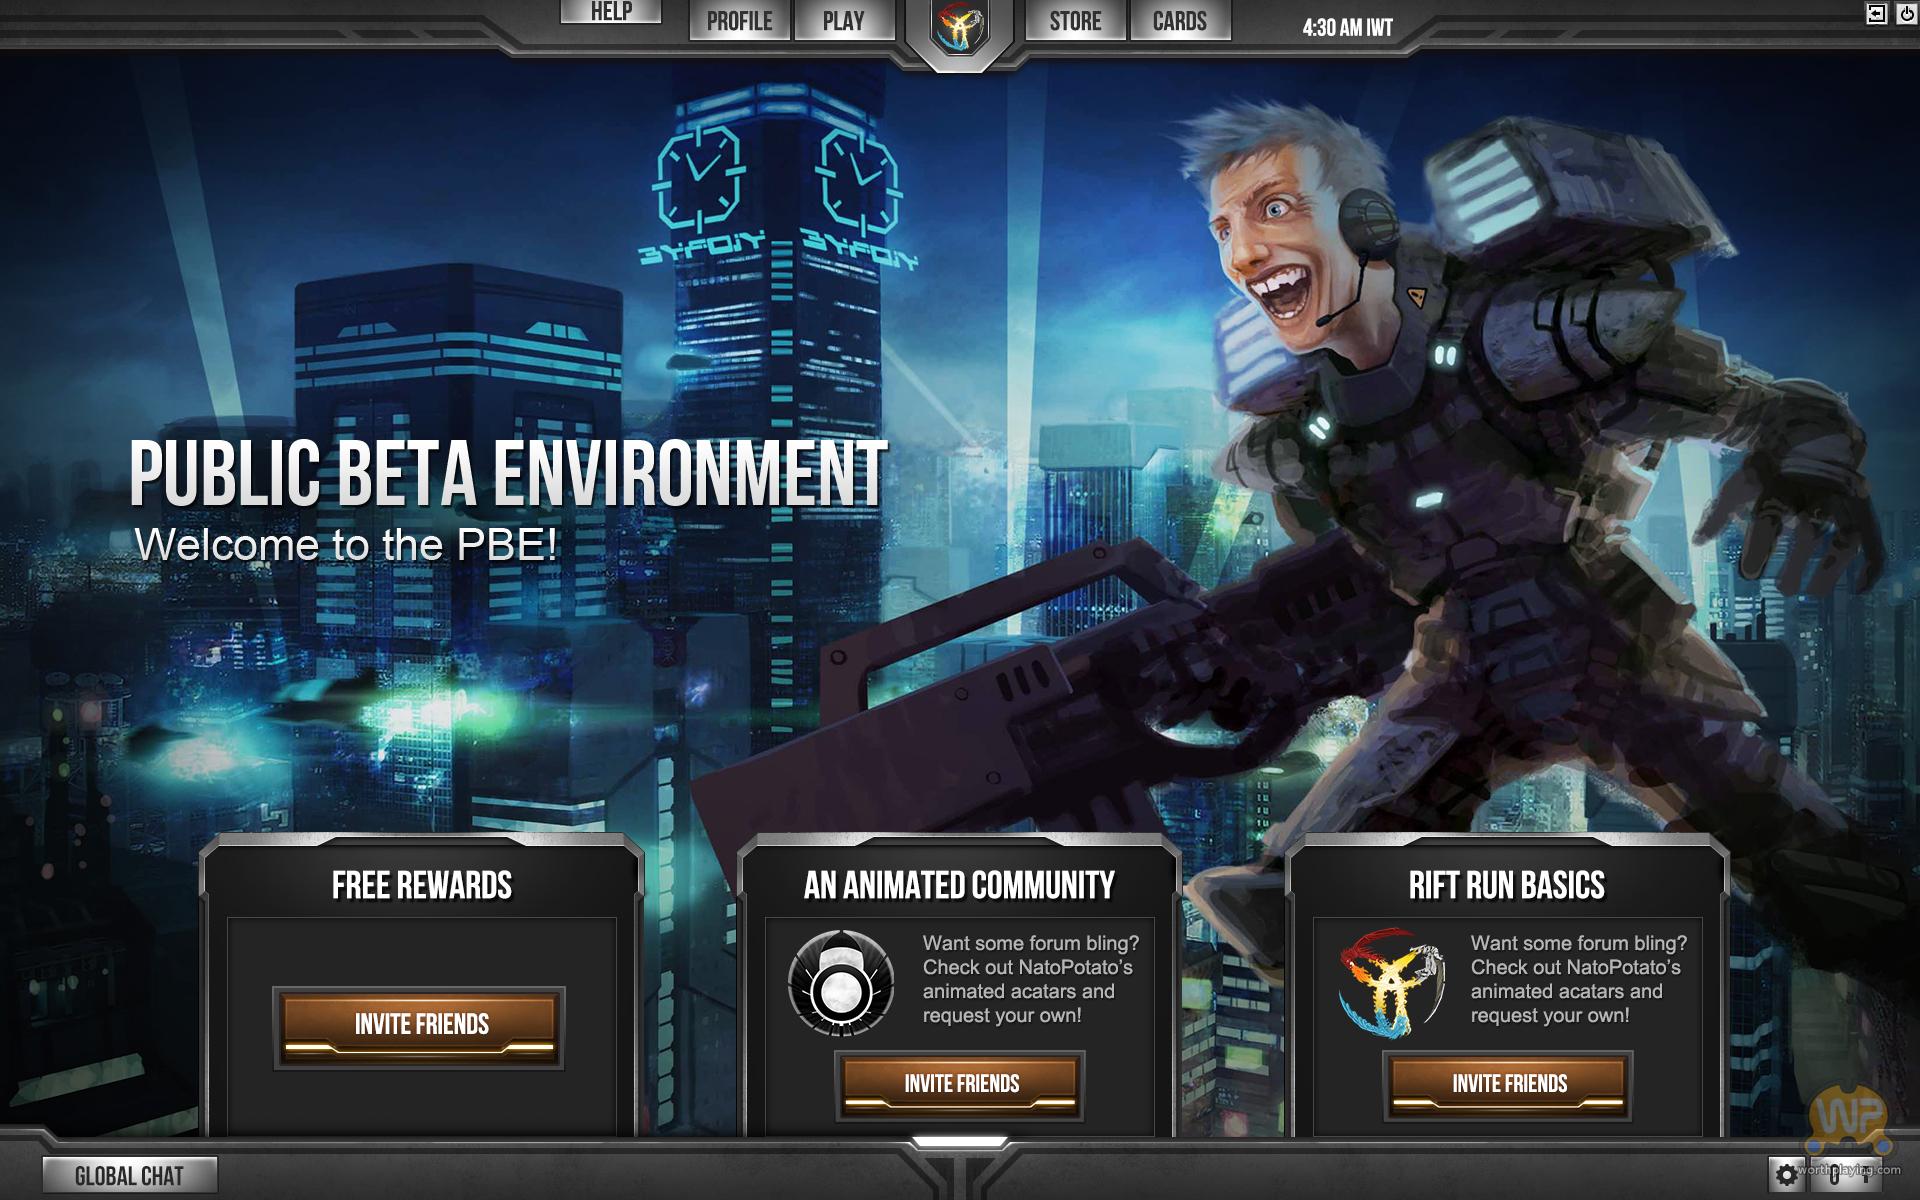Switch to the Play tab
1920x1200 pixels.
(843, 21)
